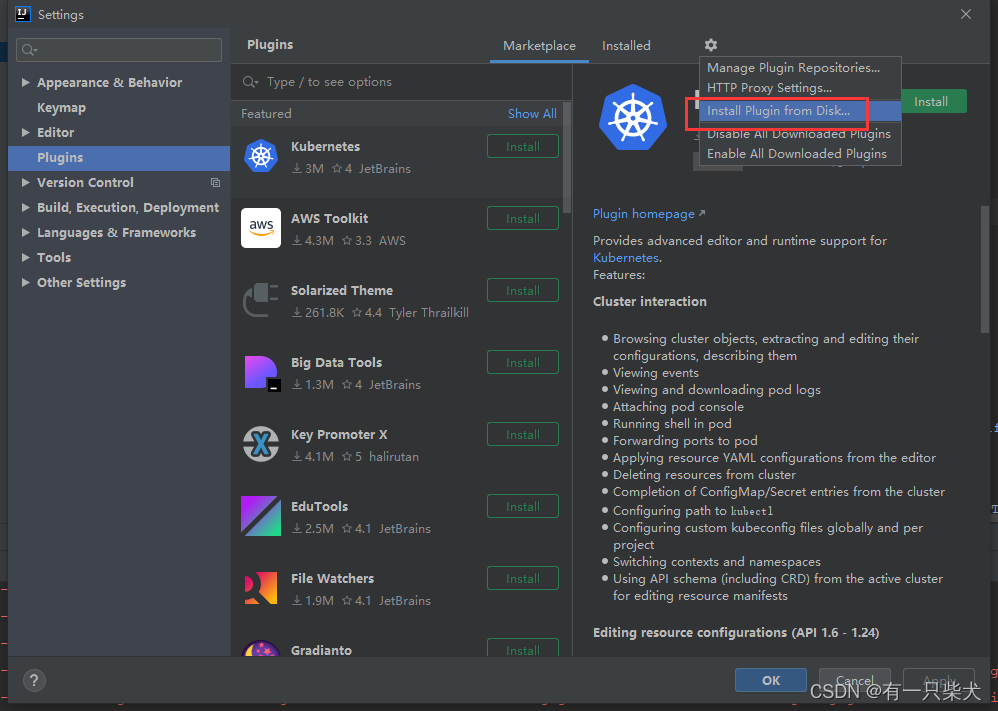Install the EduTools plugin

(523, 506)
